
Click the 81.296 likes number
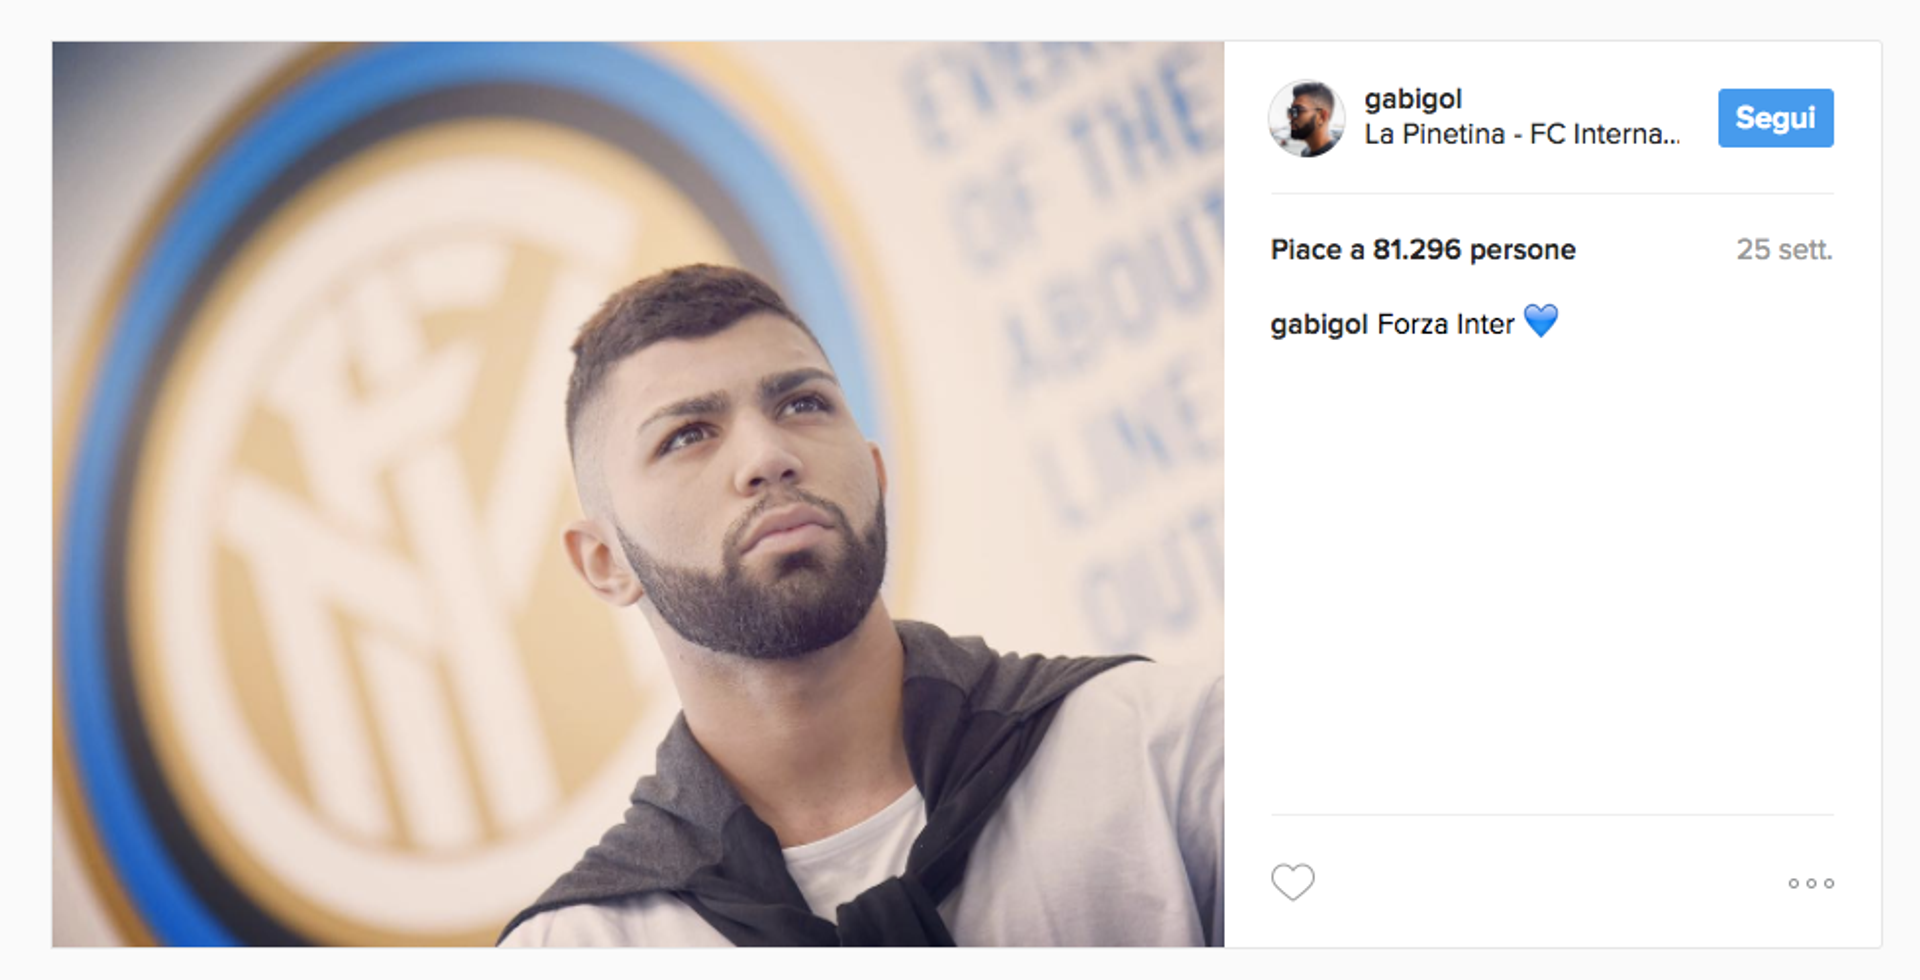point(1417,249)
